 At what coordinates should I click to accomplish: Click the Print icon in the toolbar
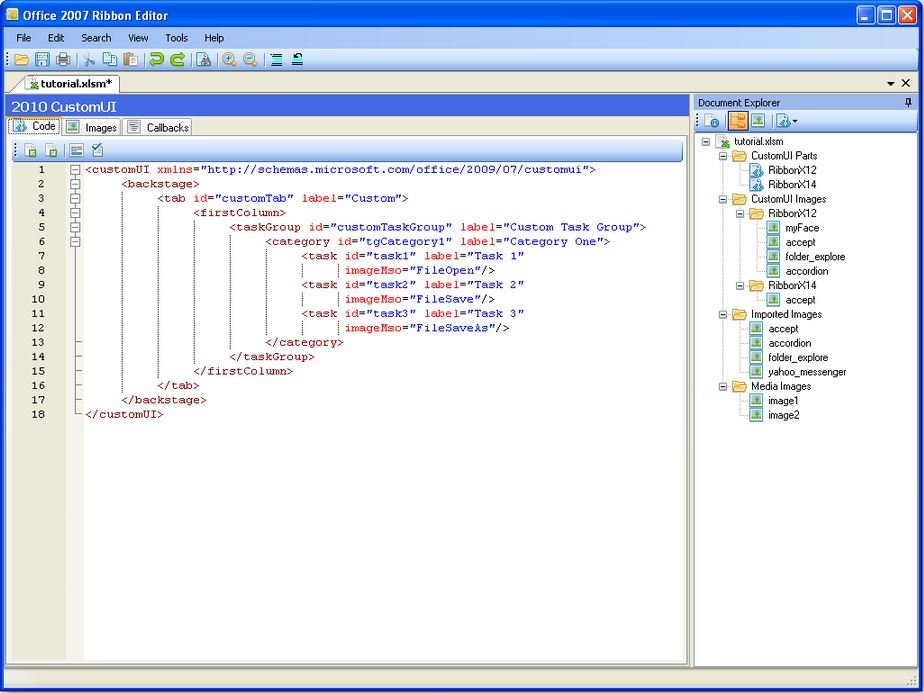coord(63,60)
